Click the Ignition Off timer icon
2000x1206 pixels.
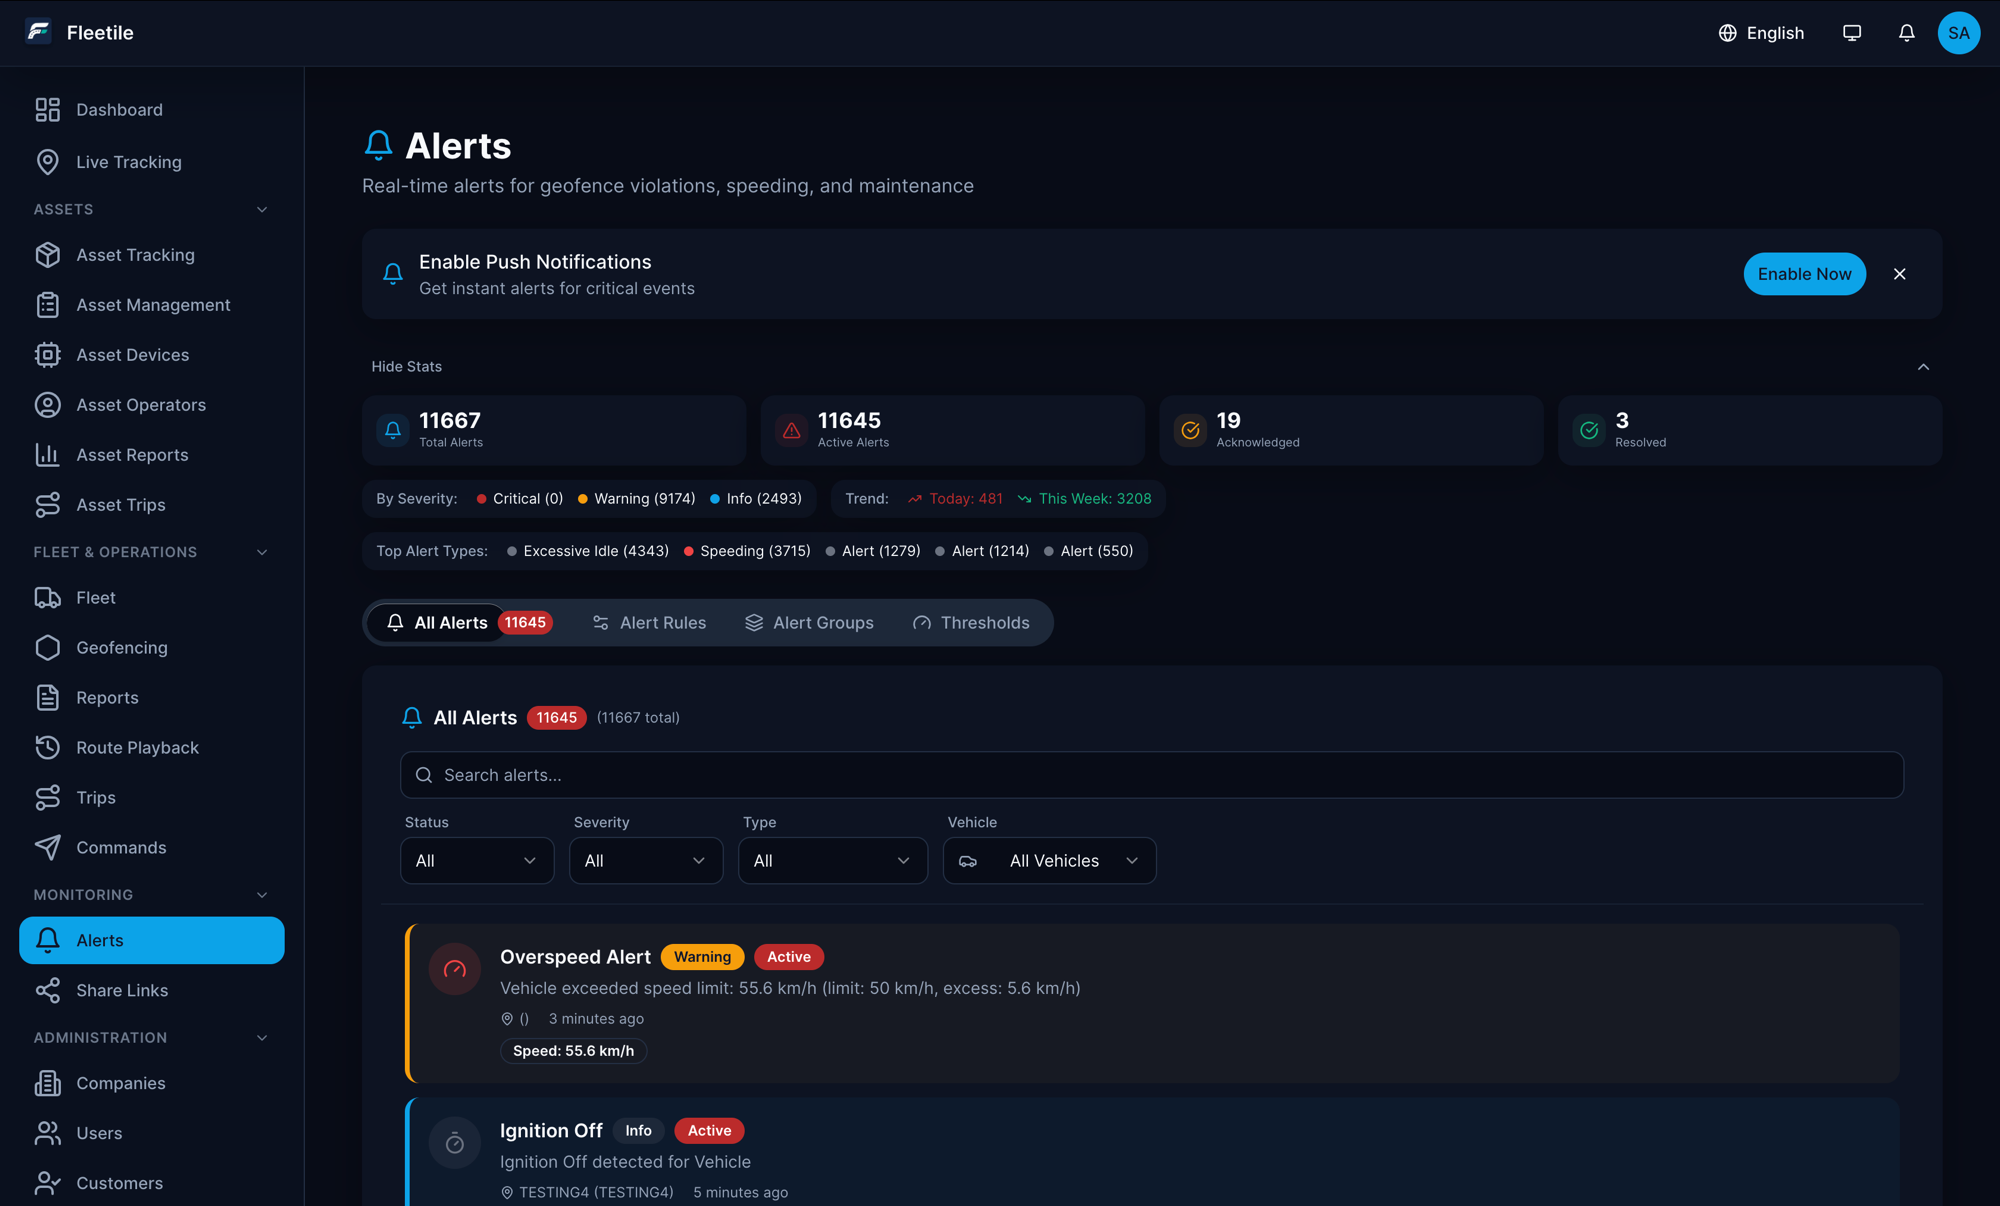point(455,1143)
